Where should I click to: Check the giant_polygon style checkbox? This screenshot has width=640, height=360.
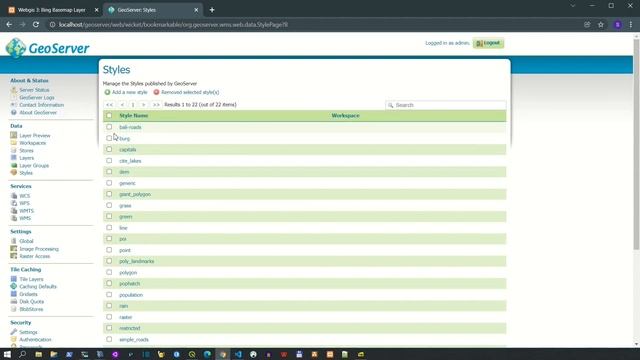(x=109, y=194)
